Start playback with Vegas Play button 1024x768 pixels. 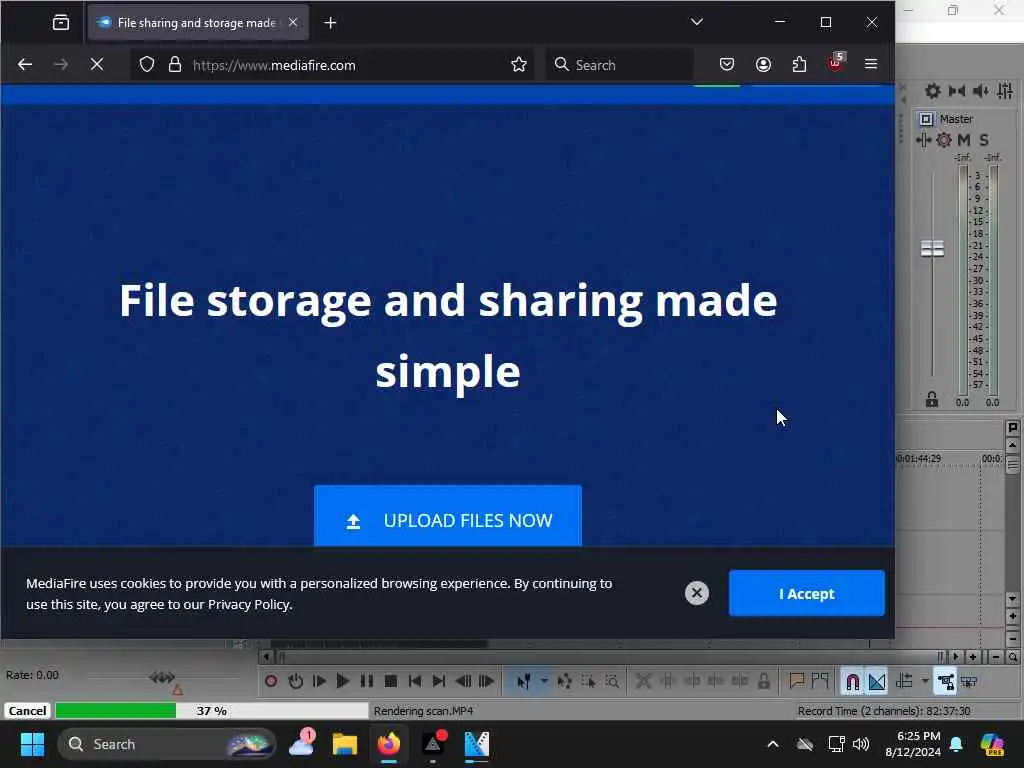pos(343,681)
